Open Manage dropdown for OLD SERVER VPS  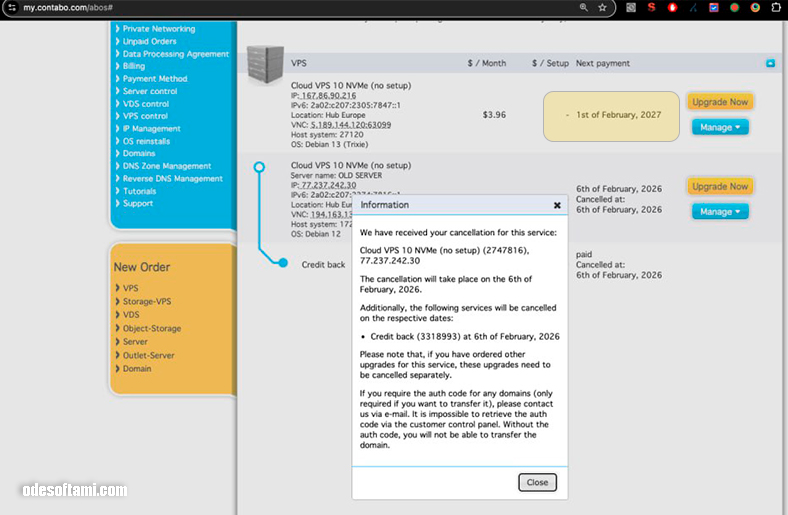[x=720, y=211]
